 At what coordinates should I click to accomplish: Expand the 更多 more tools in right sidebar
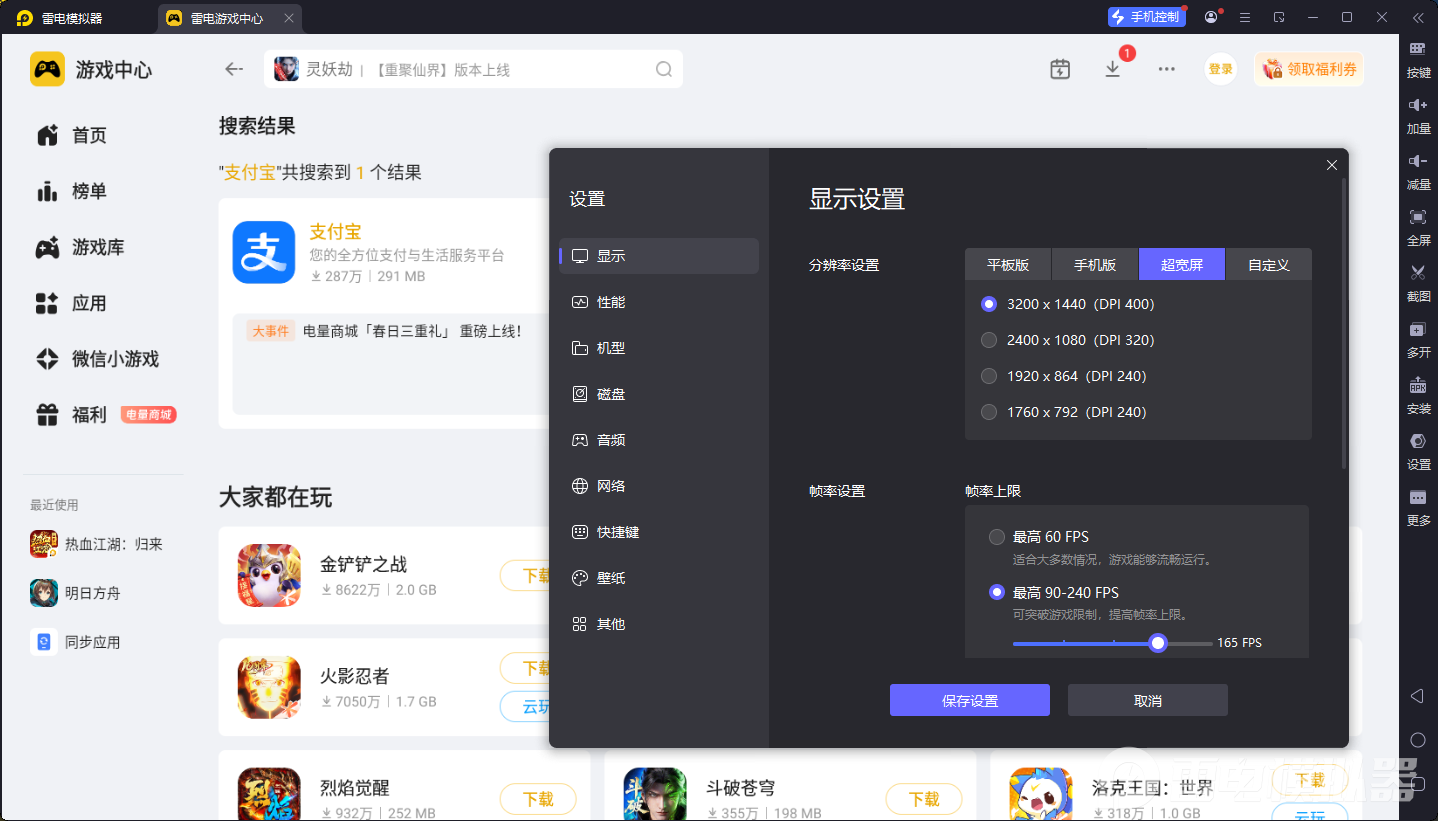pyautogui.click(x=1418, y=498)
